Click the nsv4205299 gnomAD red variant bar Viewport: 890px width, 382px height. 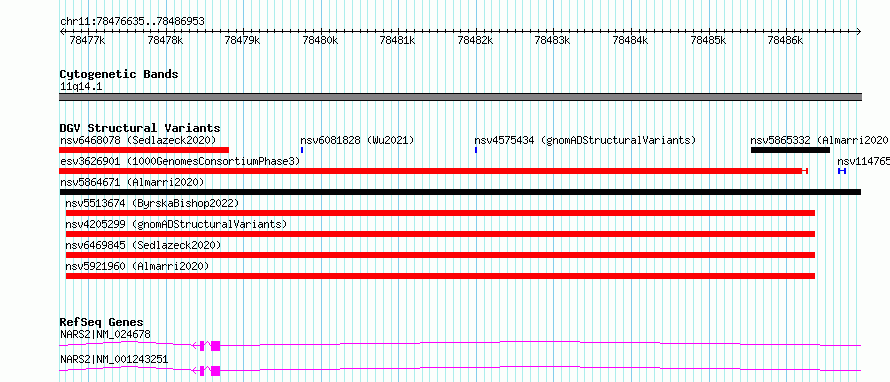[x=440, y=234]
